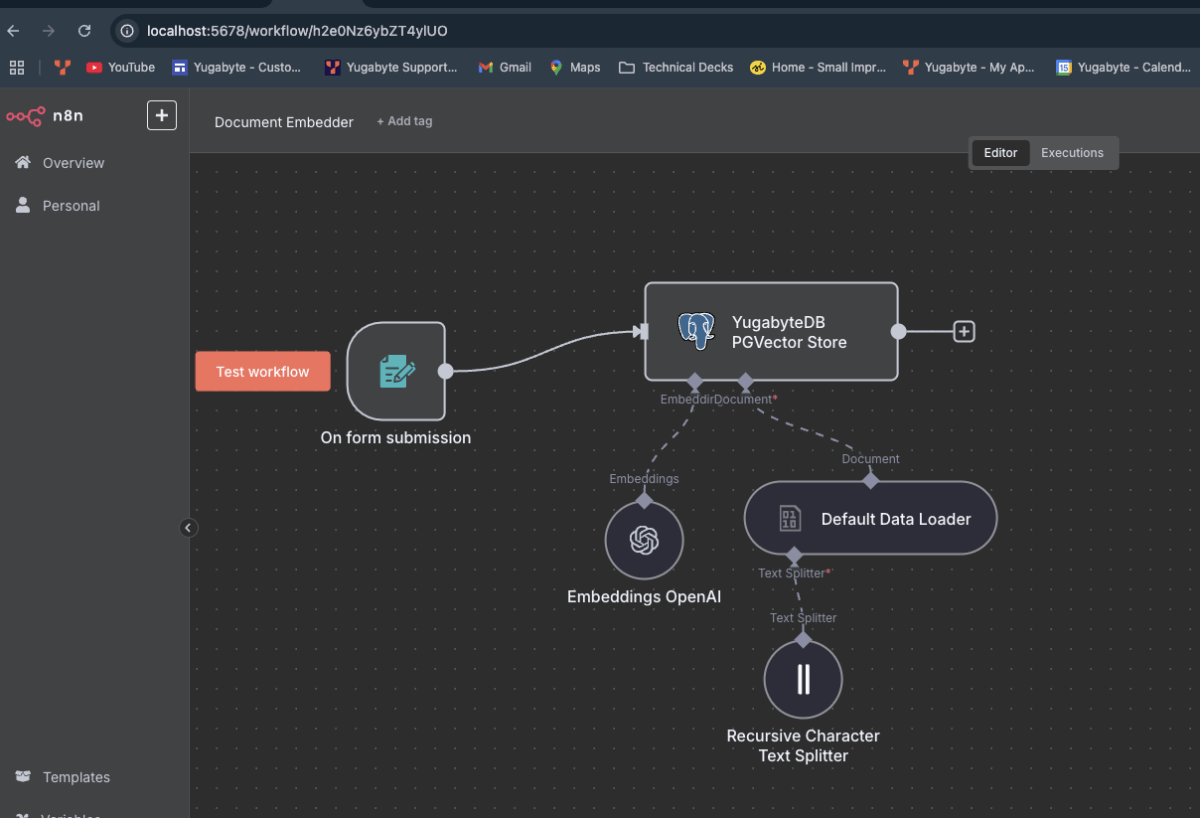Open the Templates section
The image size is (1200, 818).
[76, 777]
